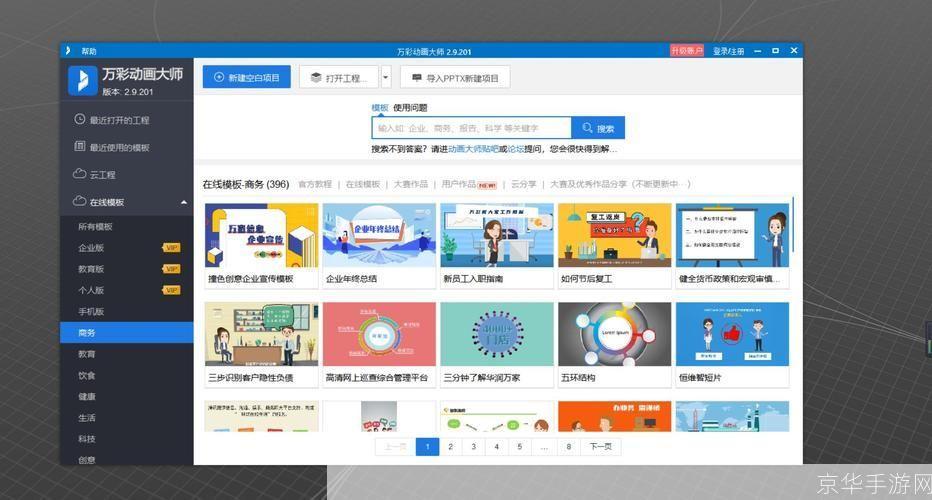Select the 企业版 category

[91, 248]
